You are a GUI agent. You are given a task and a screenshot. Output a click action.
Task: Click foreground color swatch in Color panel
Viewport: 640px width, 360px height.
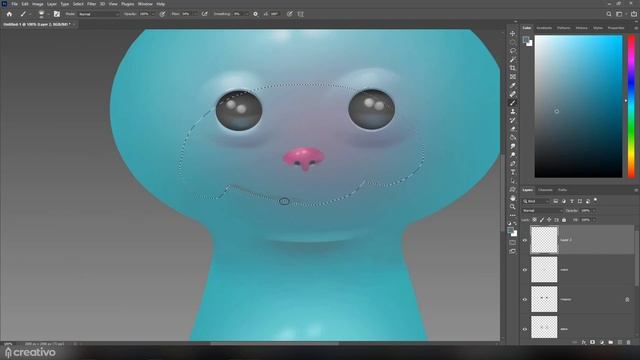[x=526, y=39]
